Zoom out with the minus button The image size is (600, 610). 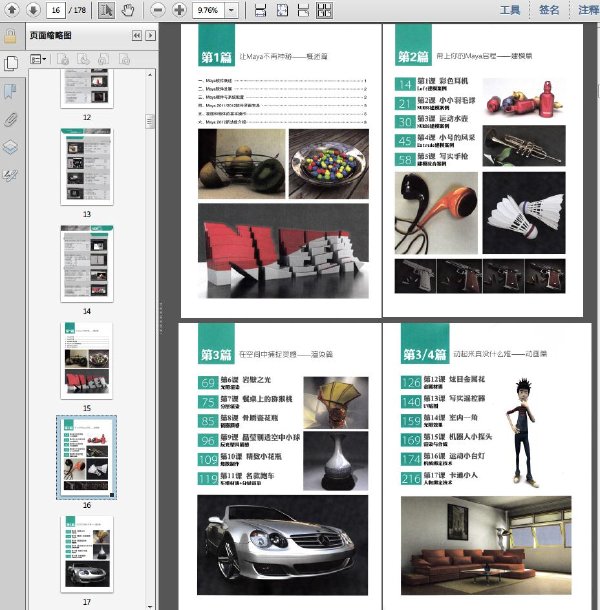click(x=158, y=10)
